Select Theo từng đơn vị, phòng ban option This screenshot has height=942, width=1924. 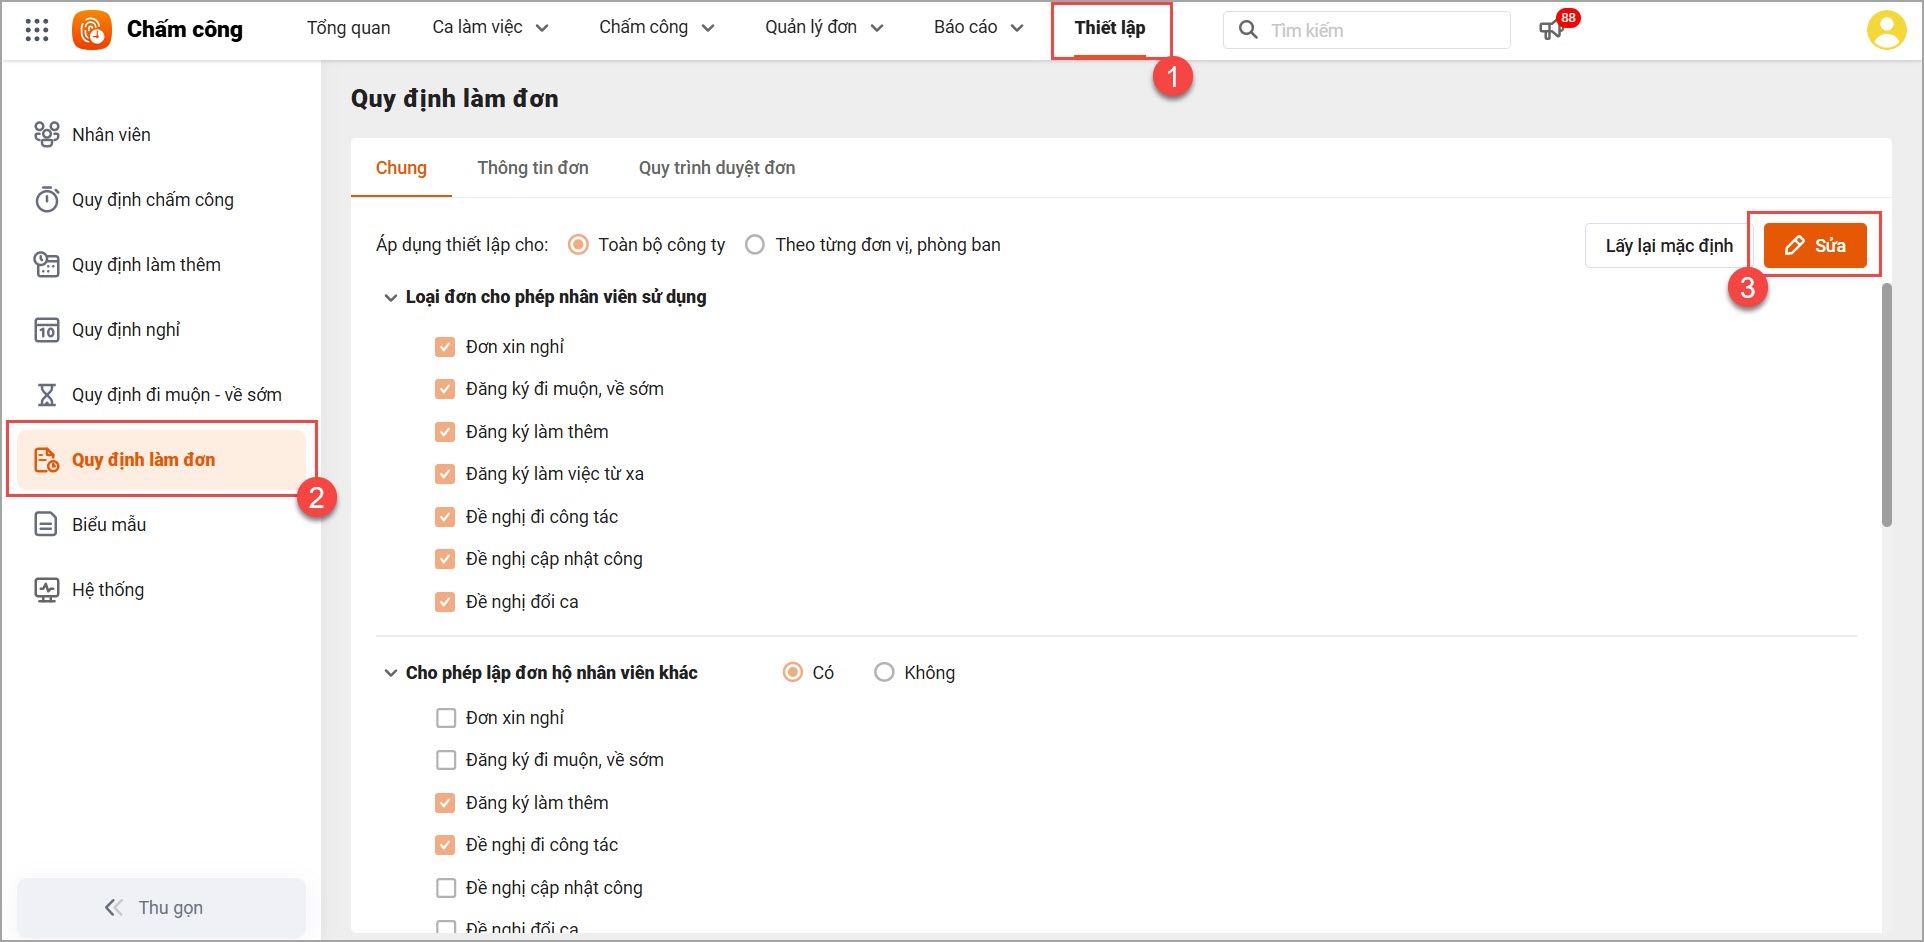(x=755, y=245)
